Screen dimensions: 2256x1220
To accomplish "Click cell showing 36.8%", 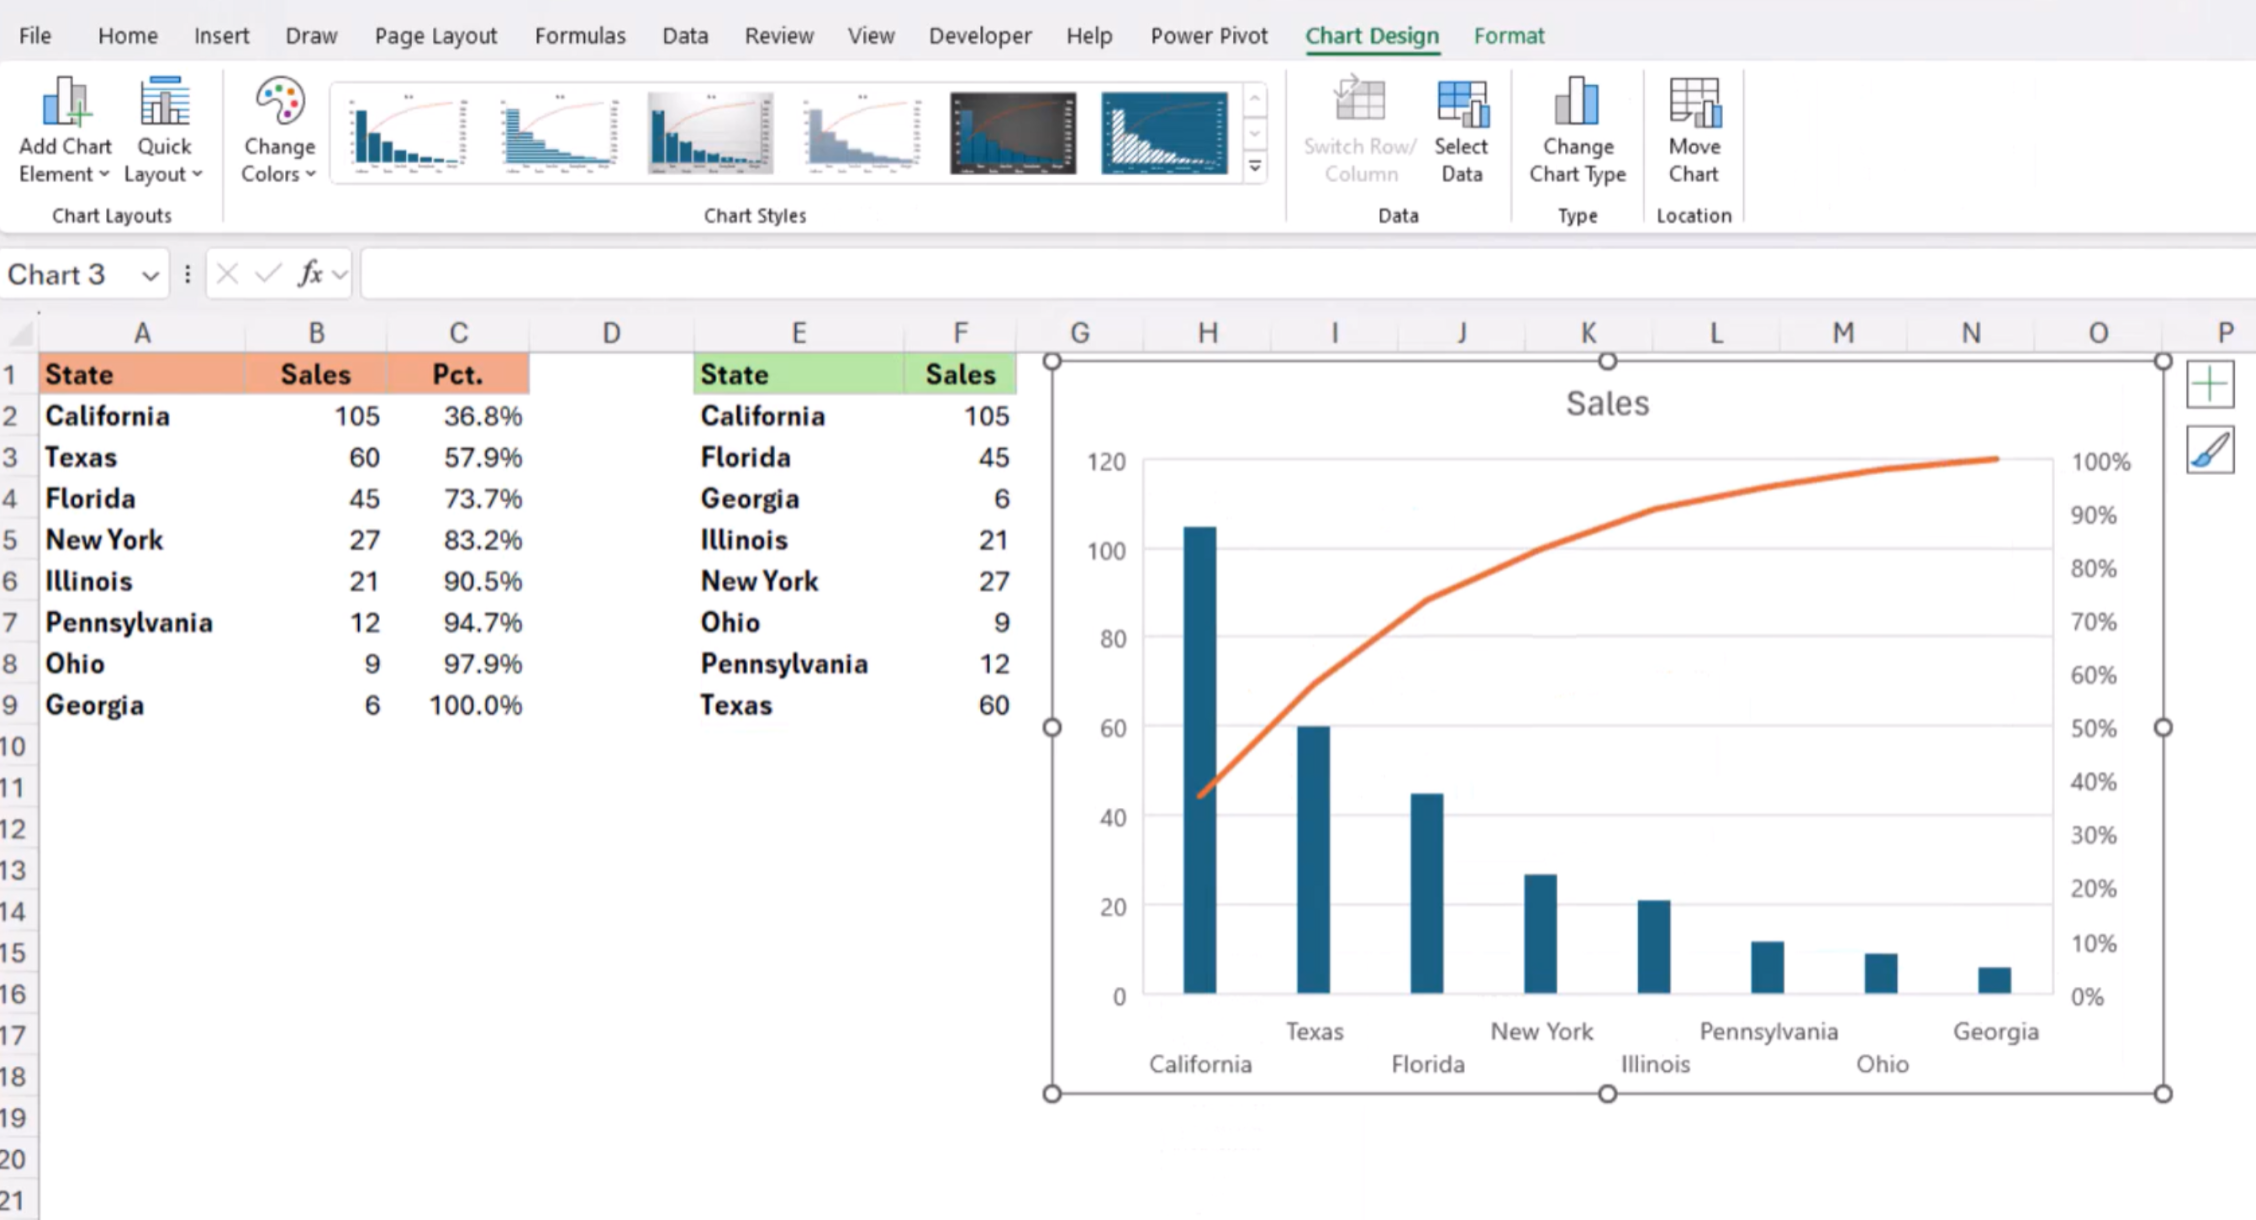I will click(x=458, y=416).
